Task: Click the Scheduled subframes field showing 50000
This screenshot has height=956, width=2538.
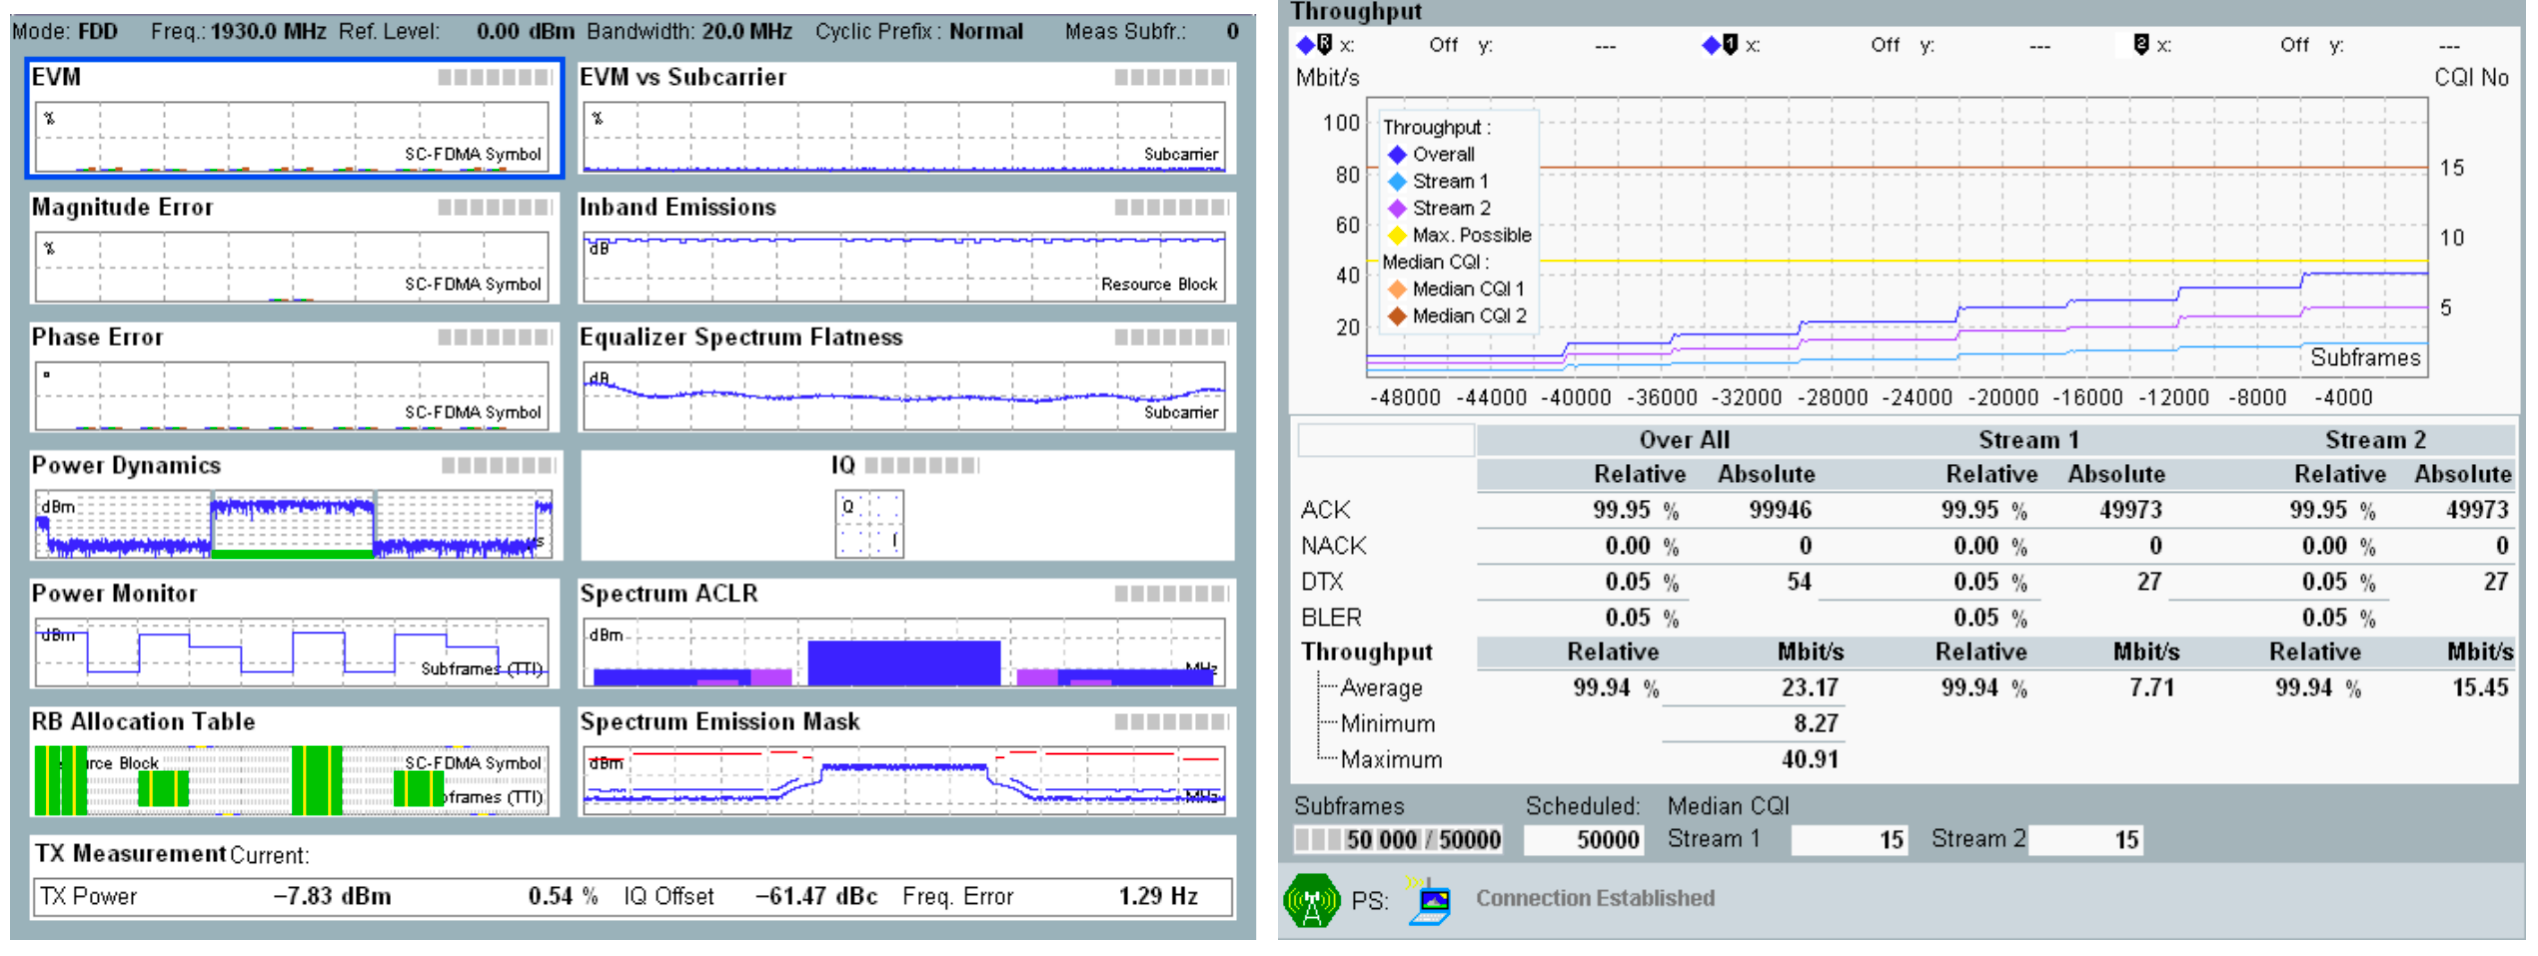Action: coord(1583,840)
